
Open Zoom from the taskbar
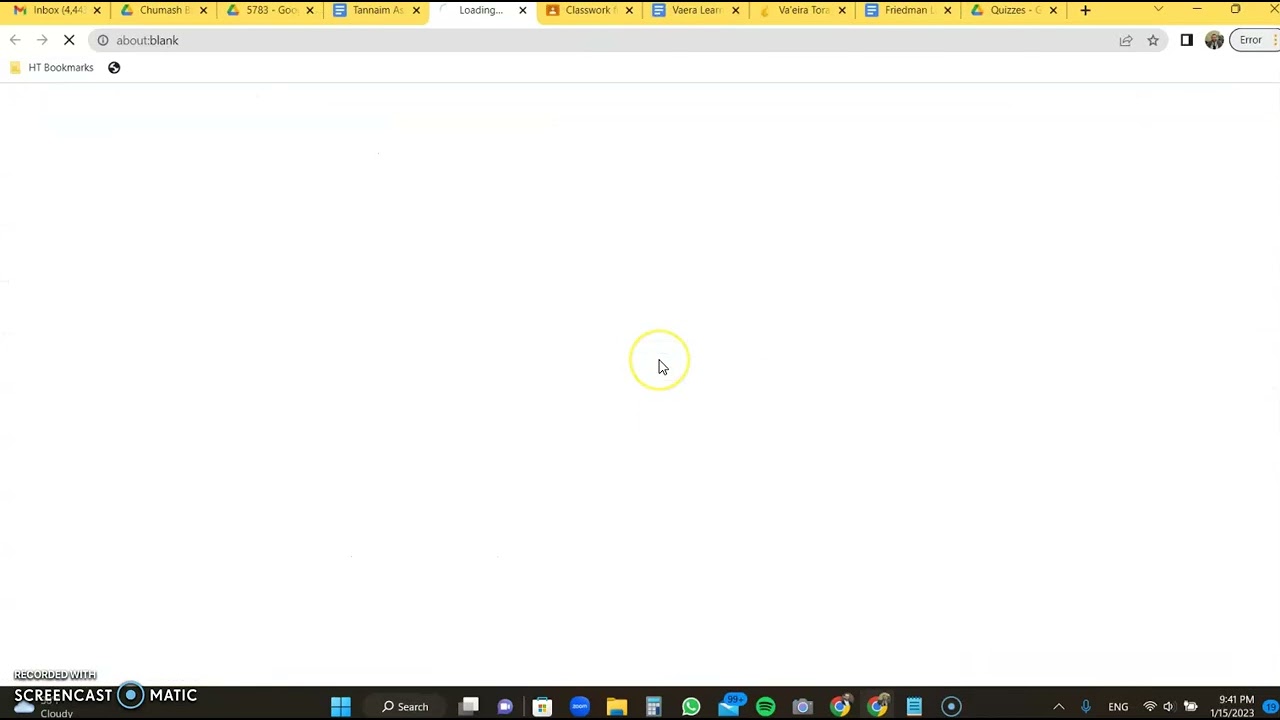580,707
